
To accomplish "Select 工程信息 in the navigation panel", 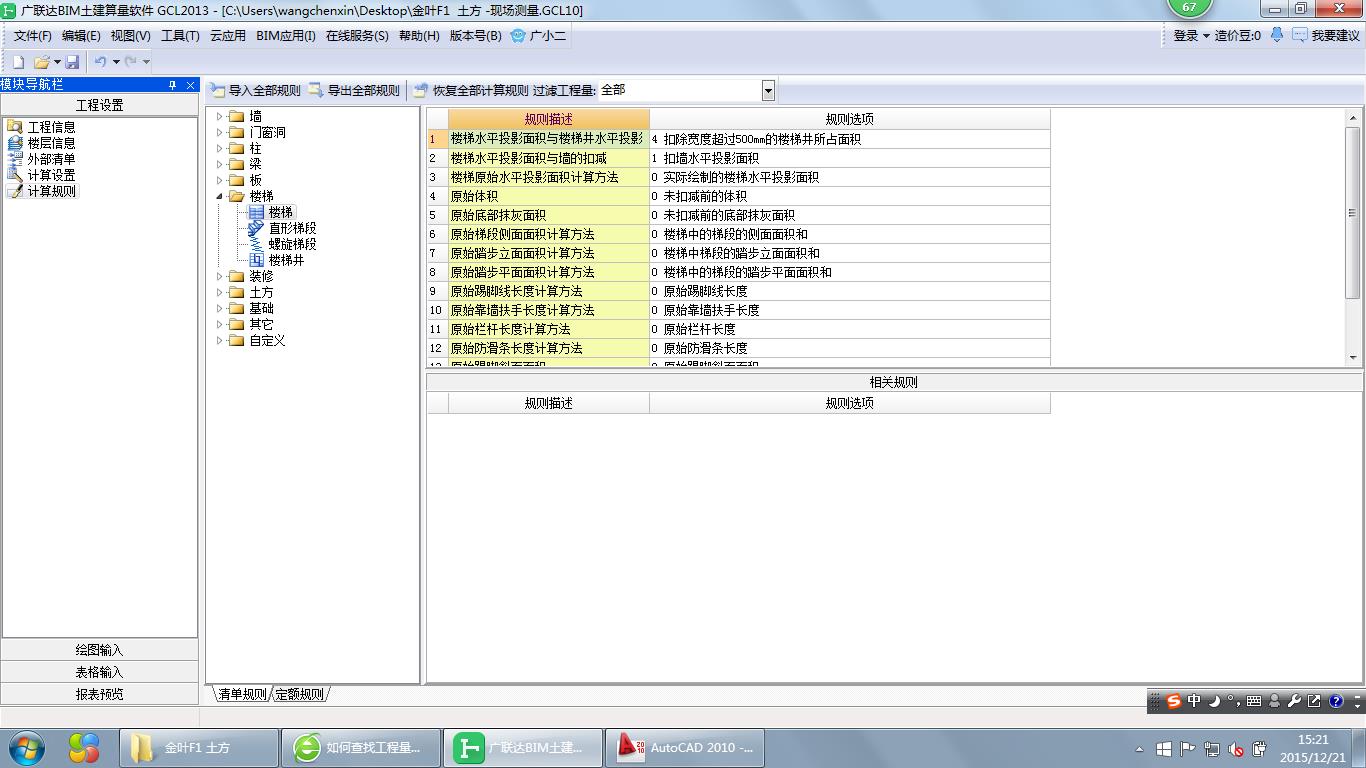I will pyautogui.click(x=41, y=127).
